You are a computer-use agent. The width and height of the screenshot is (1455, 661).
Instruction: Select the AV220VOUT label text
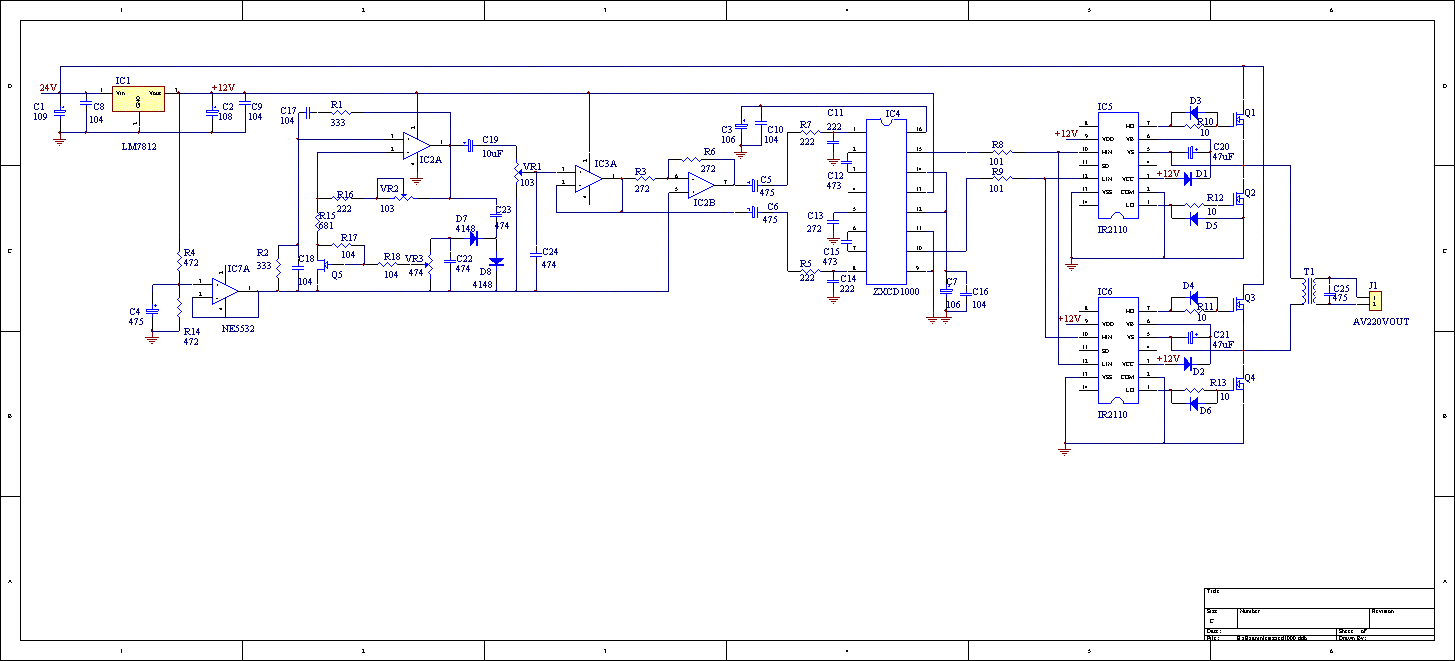[1380, 322]
